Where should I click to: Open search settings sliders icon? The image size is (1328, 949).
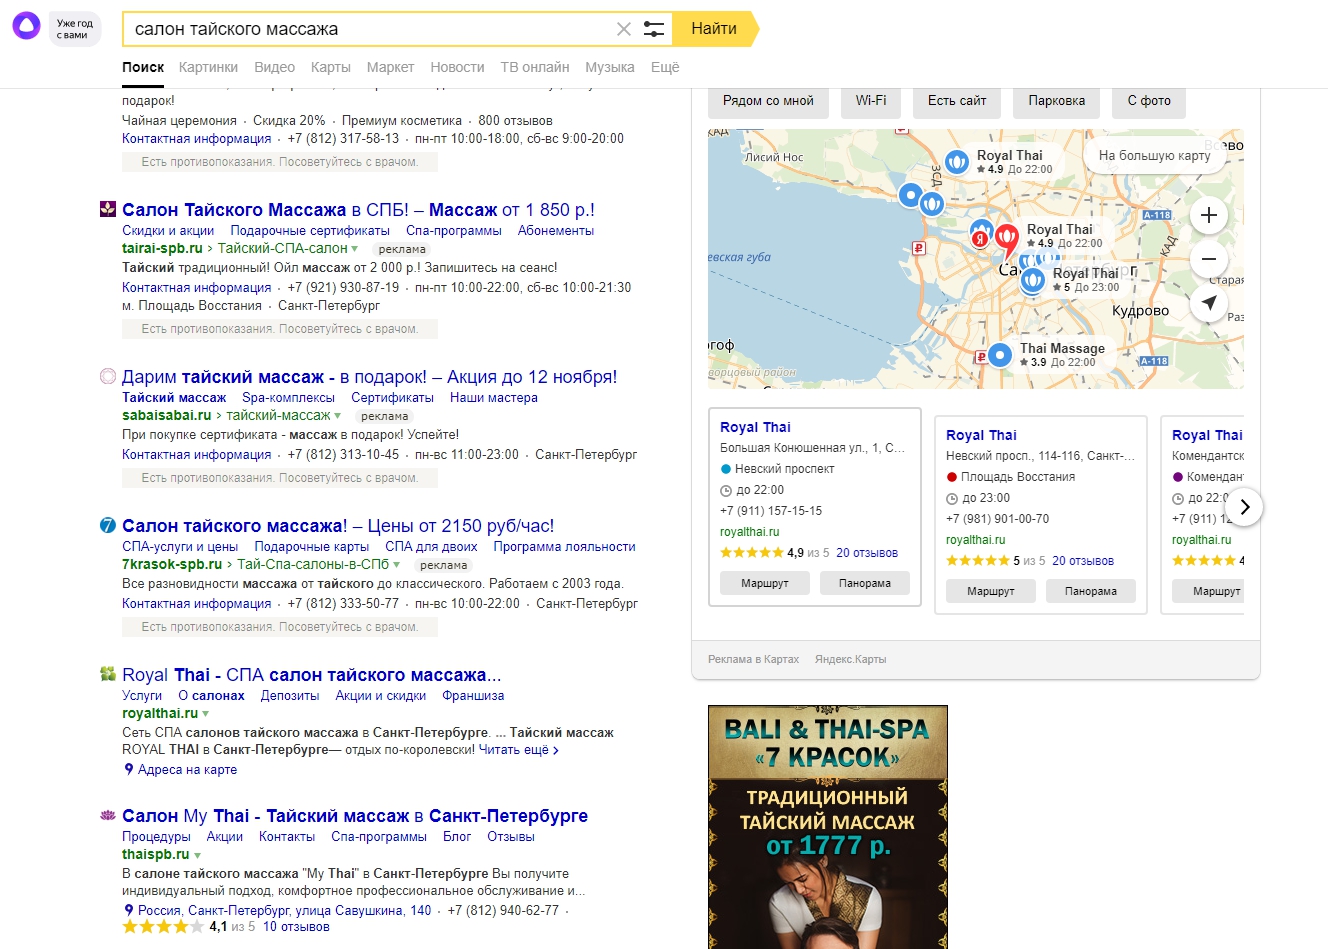point(654,29)
